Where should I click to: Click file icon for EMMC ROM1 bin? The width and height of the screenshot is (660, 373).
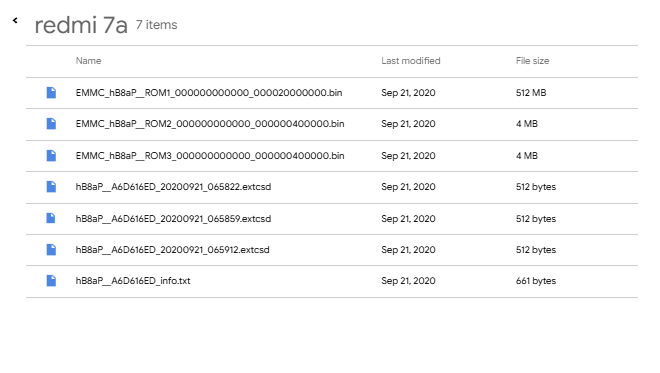51,93
